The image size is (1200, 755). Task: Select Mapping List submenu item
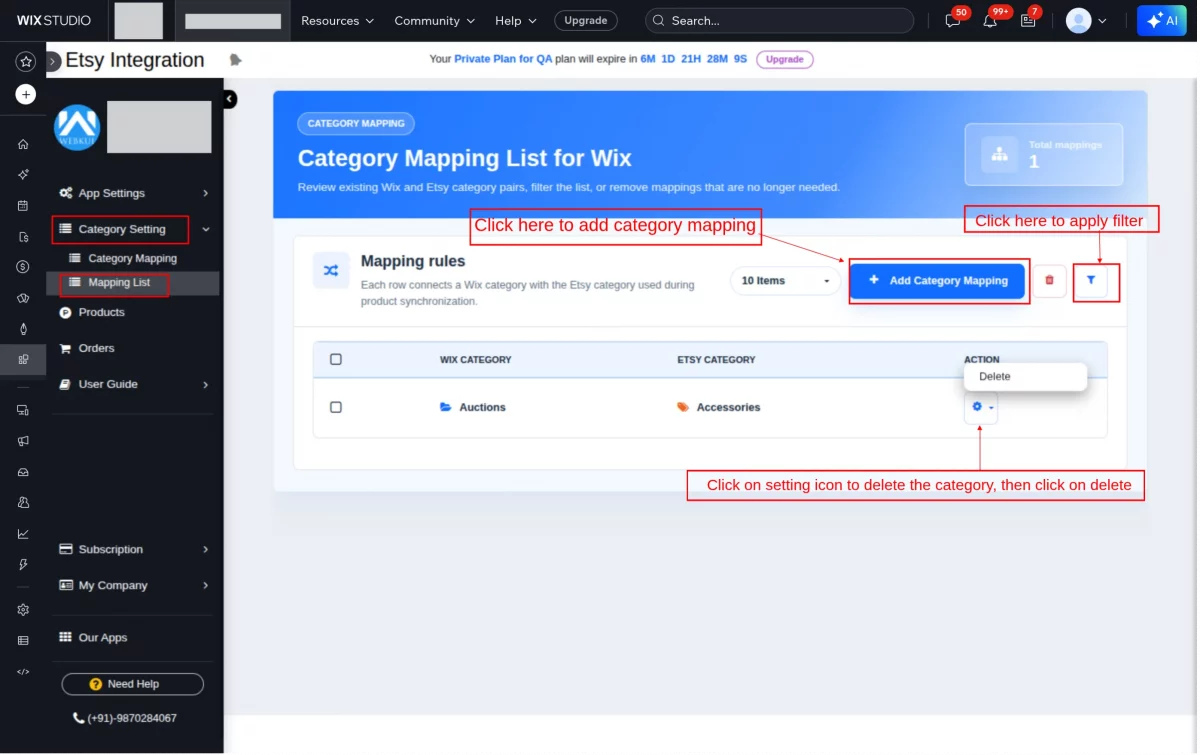(x=119, y=282)
